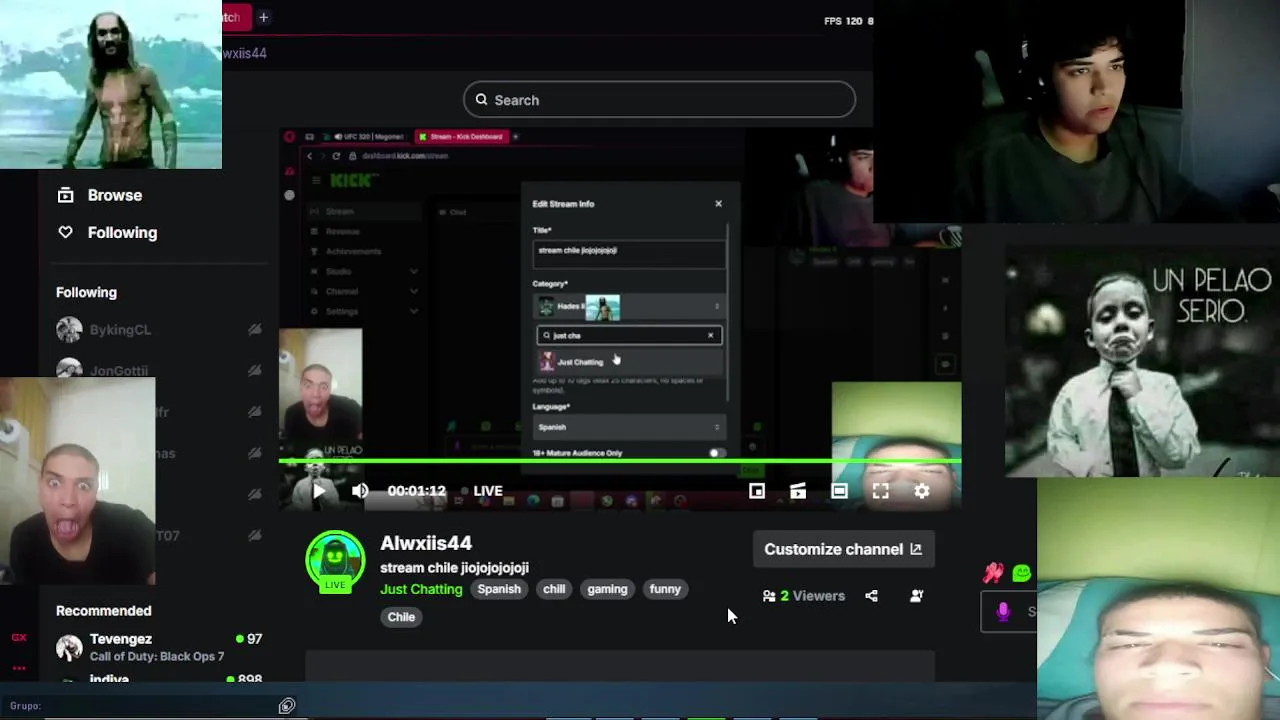Mute the stream volume speaker icon
Screen dimensions: 1280x720
[x=360, y=491]
